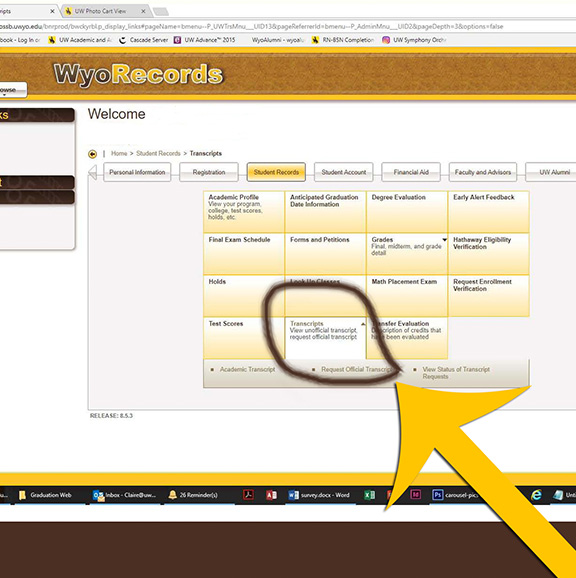Collapse the Transcripts tile arrow

[x=363, y=324]
